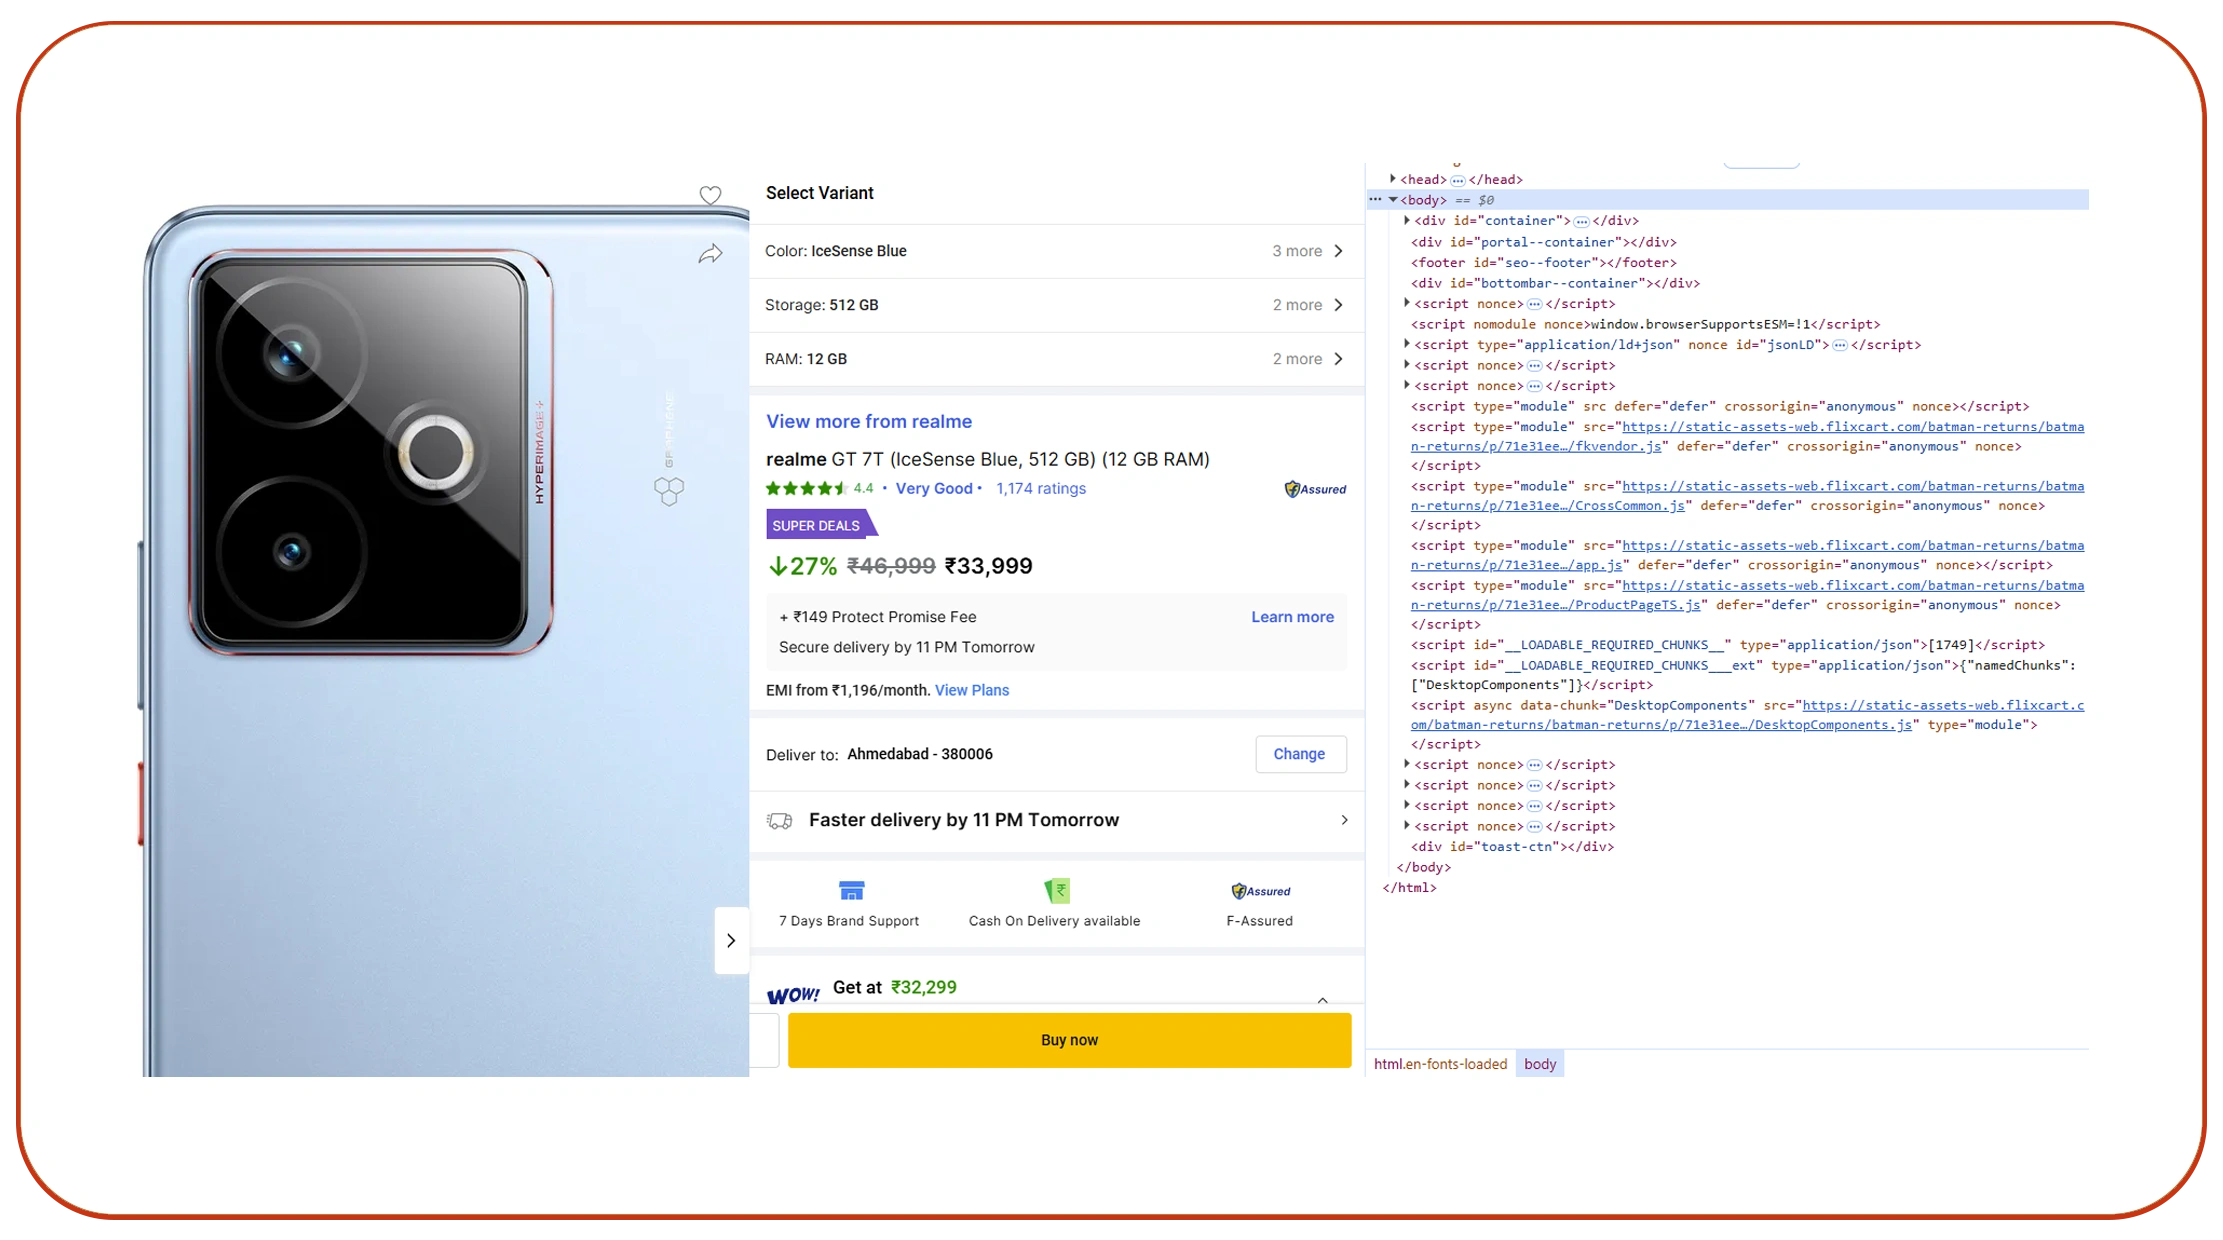This screenshot has height=1240, width=2223.
Task: Click the struck-through price ₹46,999
Action: point(891,566)
